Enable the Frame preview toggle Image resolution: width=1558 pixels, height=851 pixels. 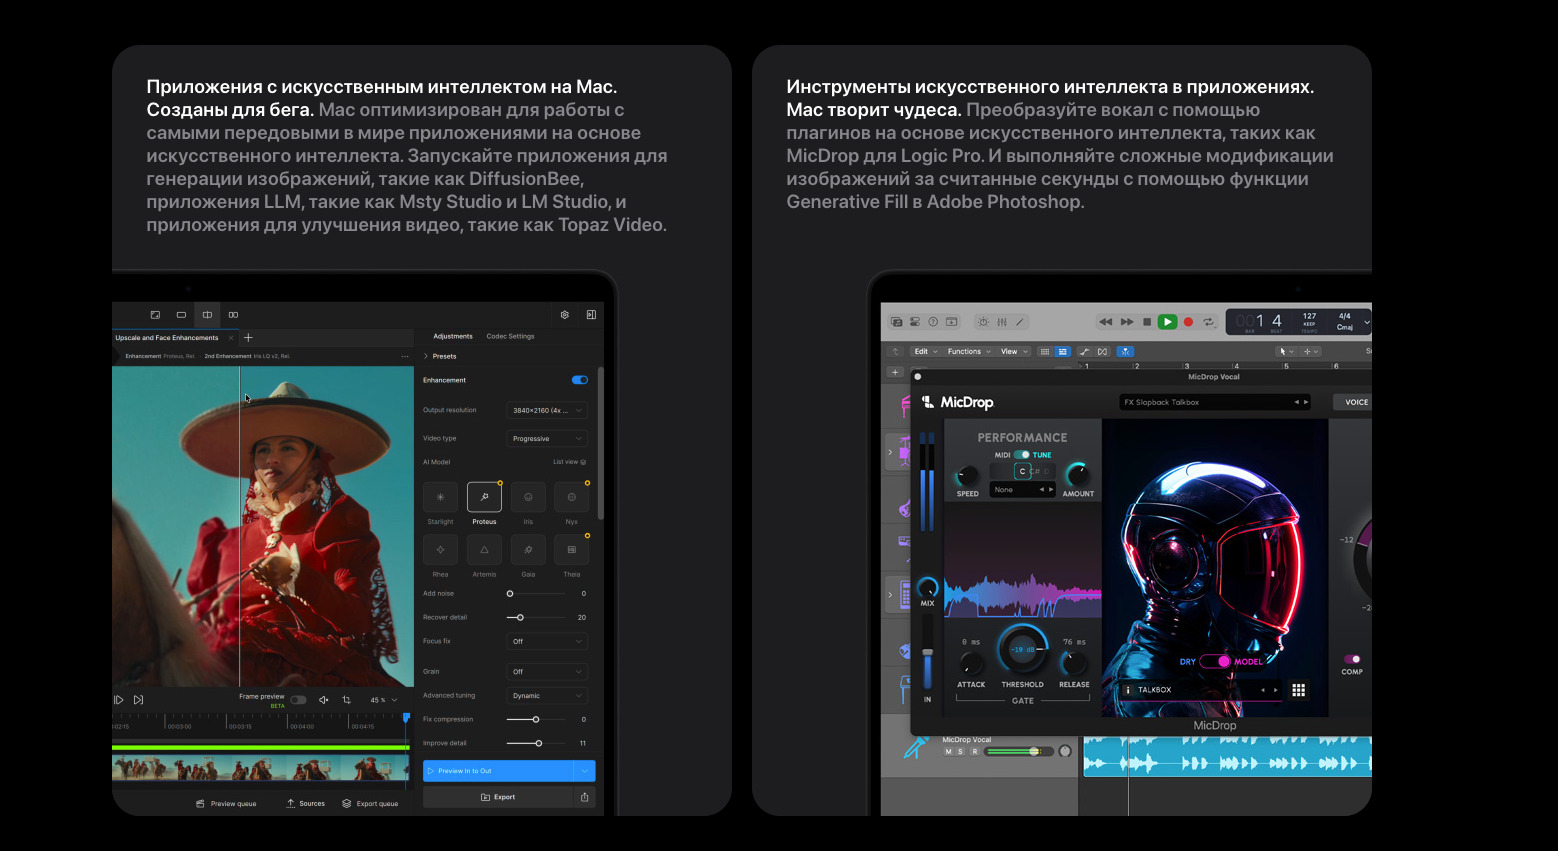(x=298, y=700)
